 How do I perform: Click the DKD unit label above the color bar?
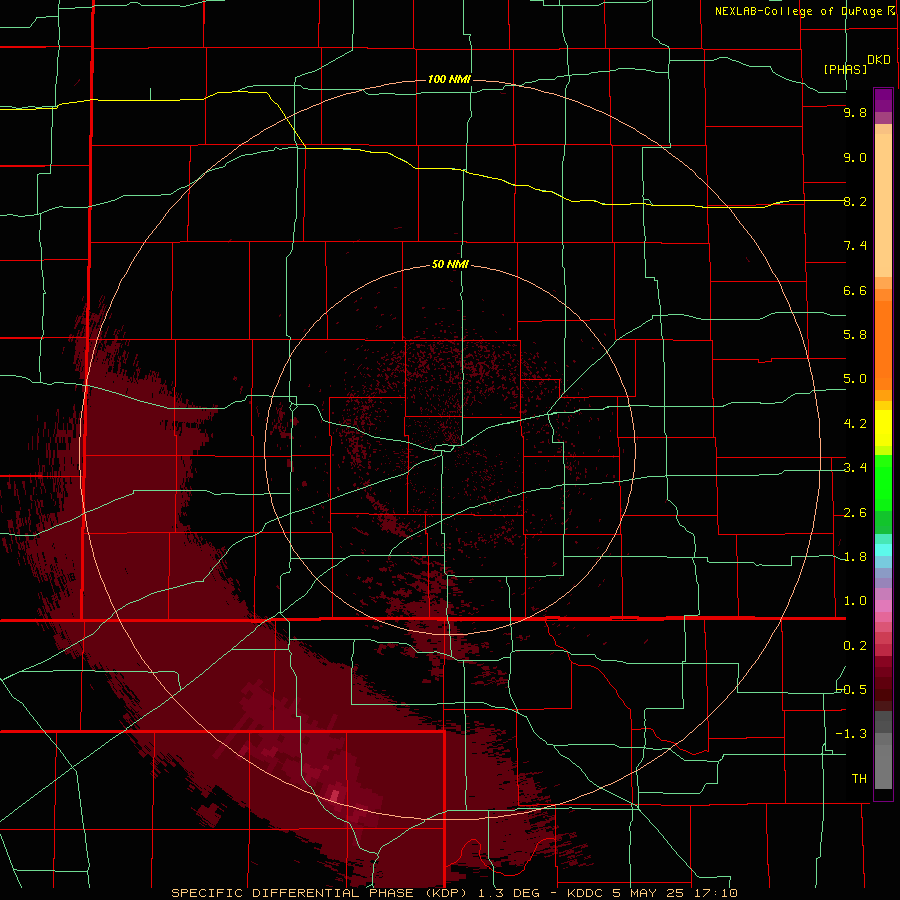(x=879, y=60)
